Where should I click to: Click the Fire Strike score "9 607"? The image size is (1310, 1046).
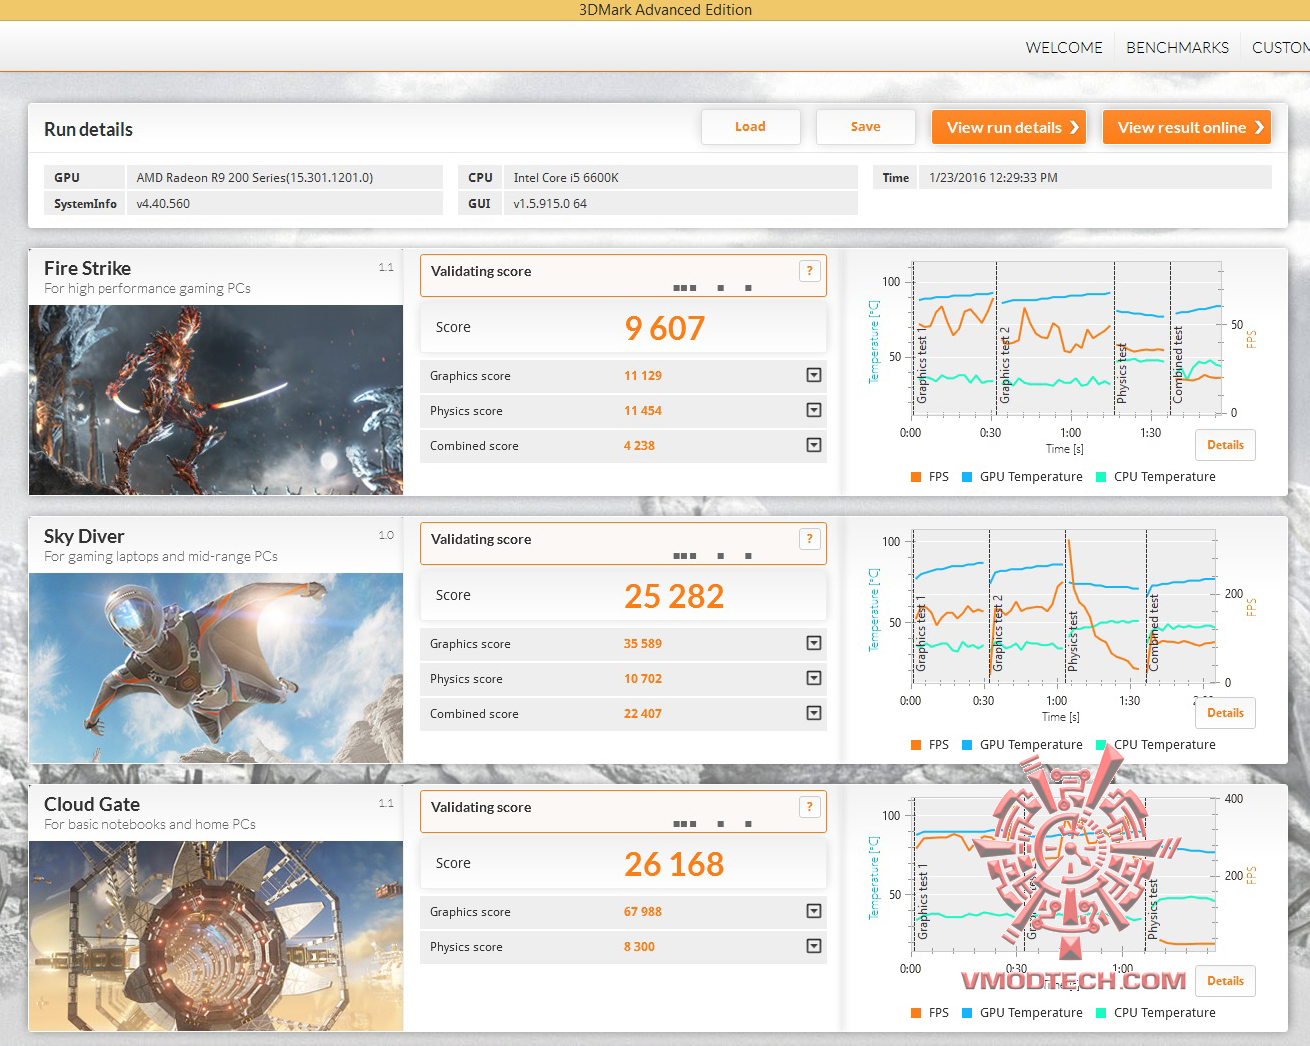[x=665, y=328]
